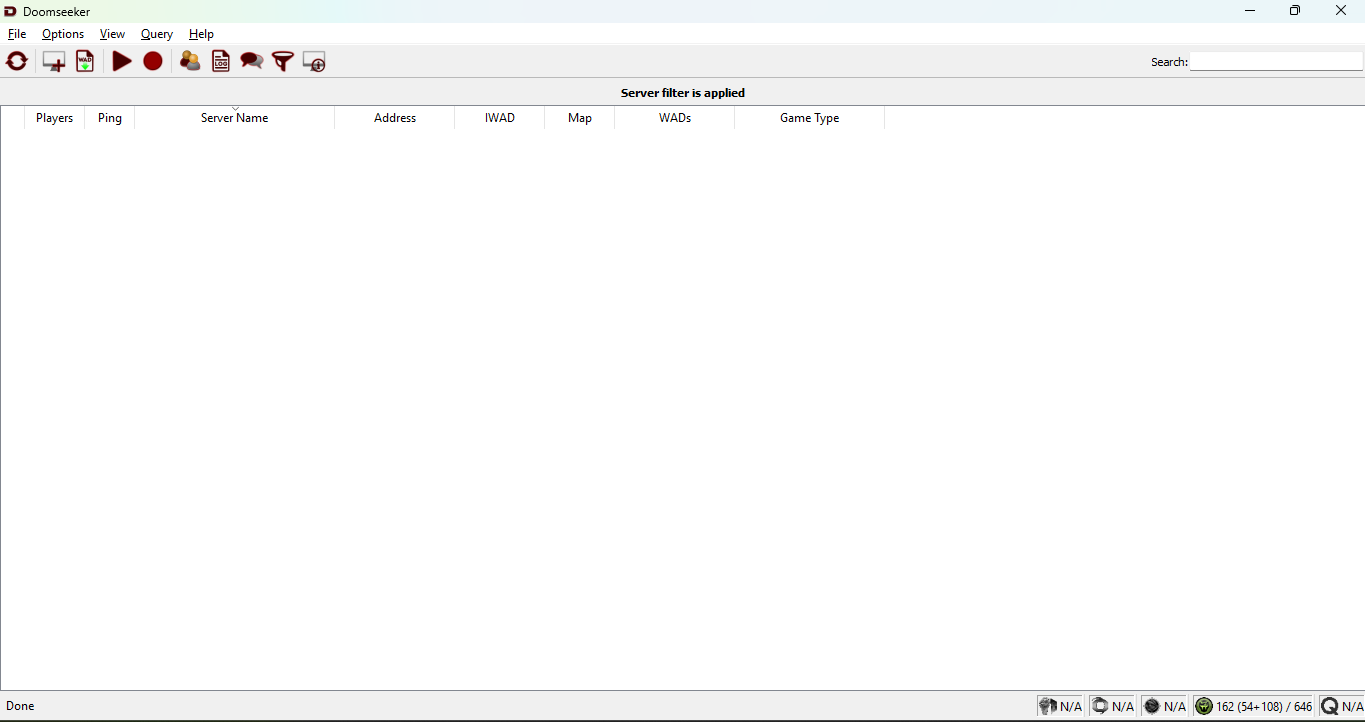Screen dimensions: 1365x722
Task: Click the Zandronum 162 (54+108) / 646 status indicator
Action: [1254, 706]
